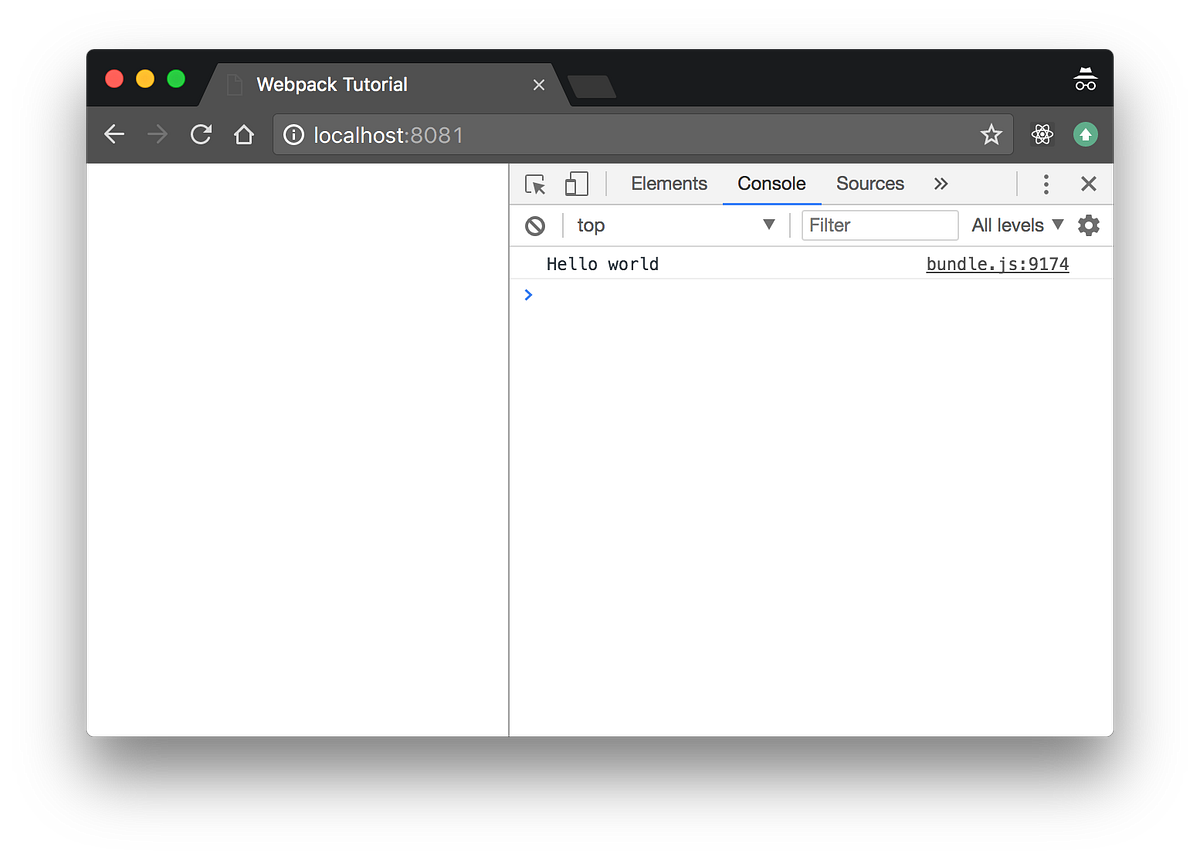1200x860 pixels.
Task: Open the top execution context dropdown
Action: [677, 226]
